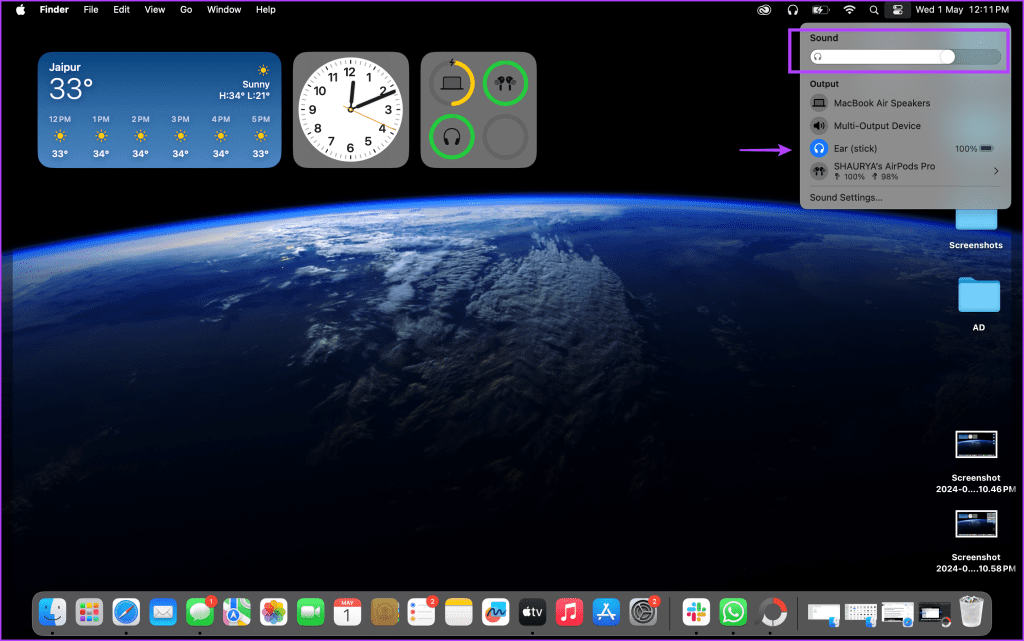Click the date and time in the menu bar
The image size is (1024, 641).
tap(962, 10)
